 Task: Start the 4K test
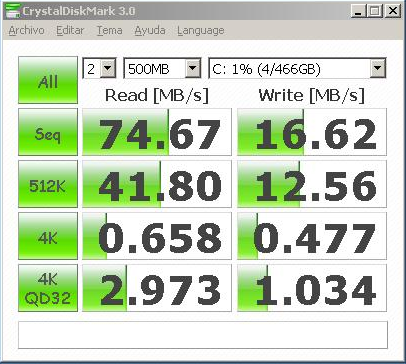(x=48, y=236)
